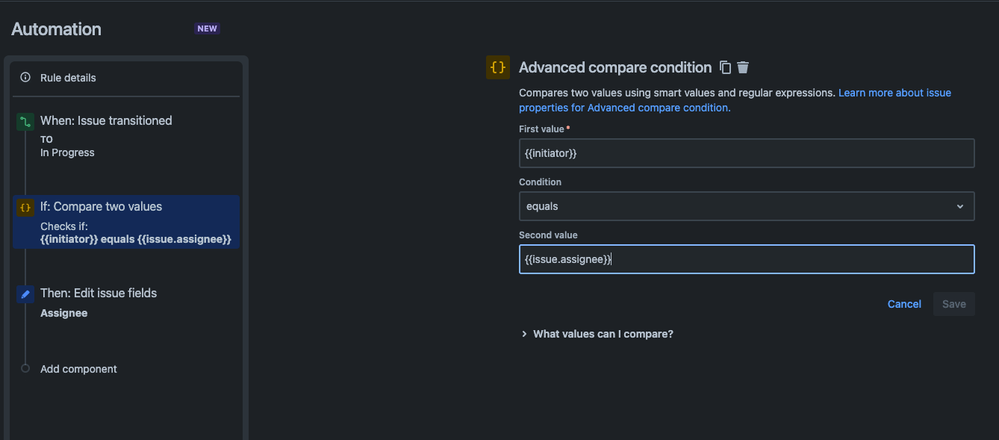Cancel the condition changes

pos(904,304)
